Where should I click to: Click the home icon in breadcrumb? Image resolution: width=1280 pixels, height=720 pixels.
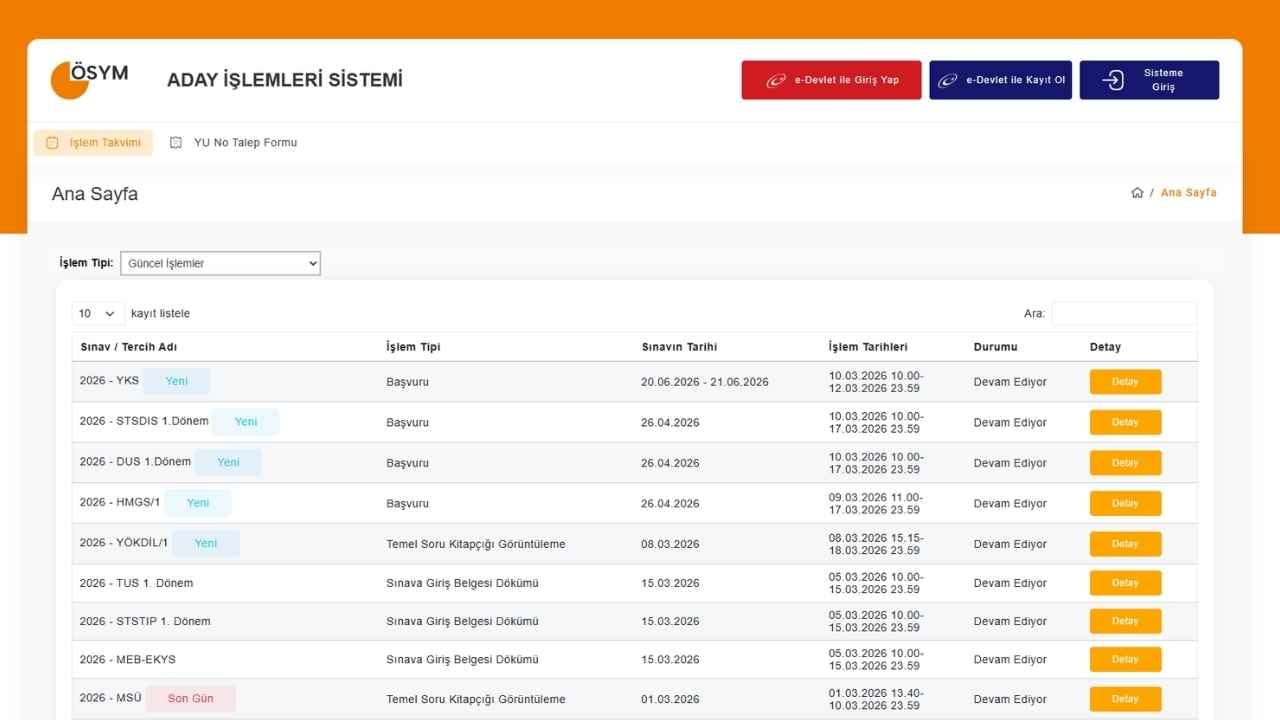tap(1137, 193)
